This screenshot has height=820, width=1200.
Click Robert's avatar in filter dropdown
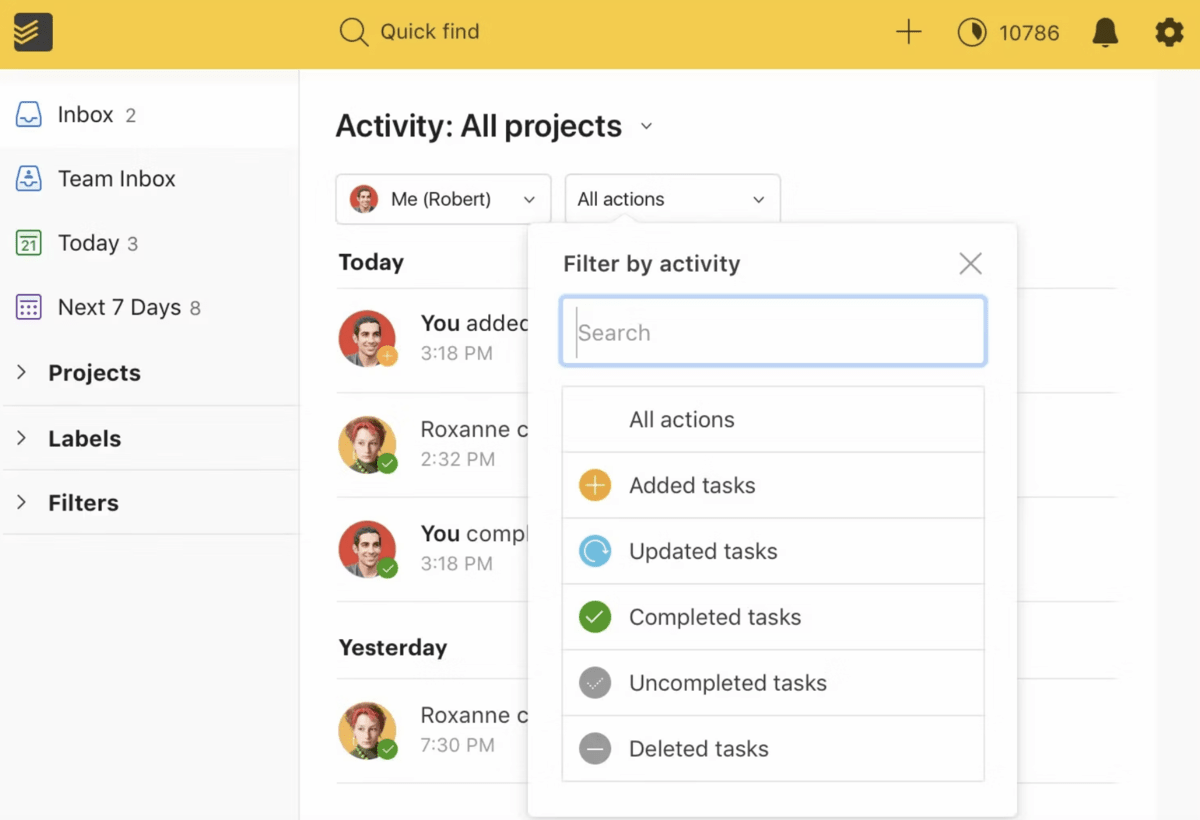[x=364, y=199]
